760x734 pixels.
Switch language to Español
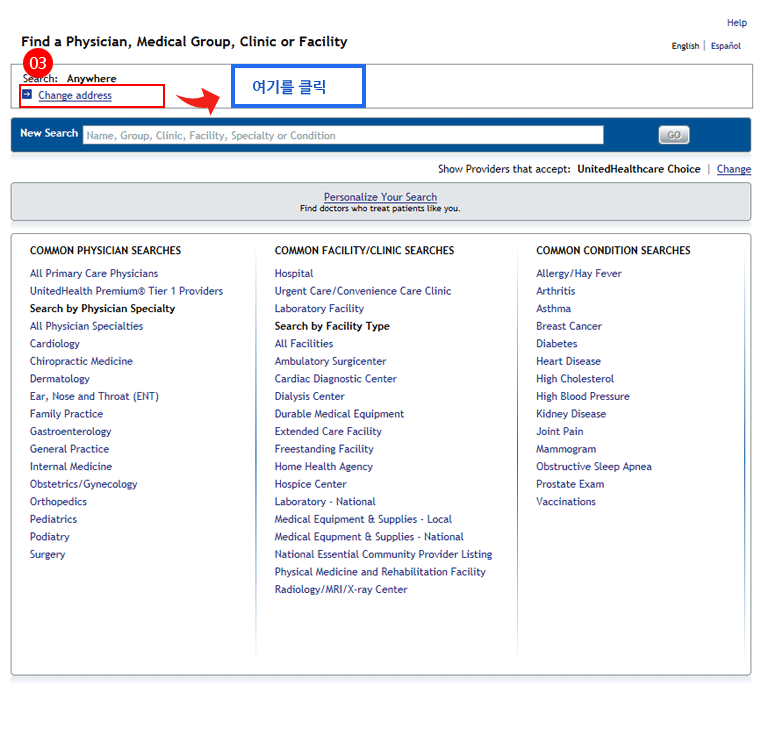tap(726, 46)
